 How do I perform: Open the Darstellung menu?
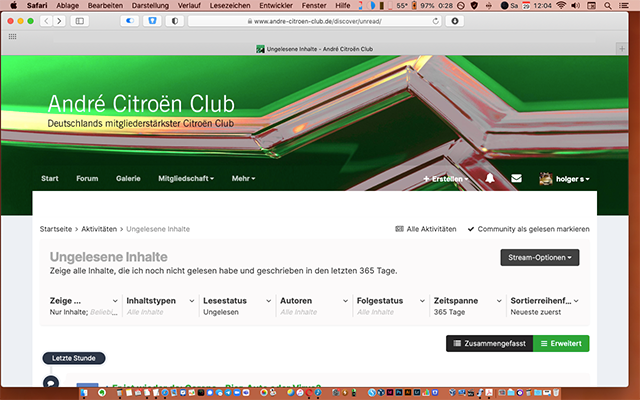[150, 5]
